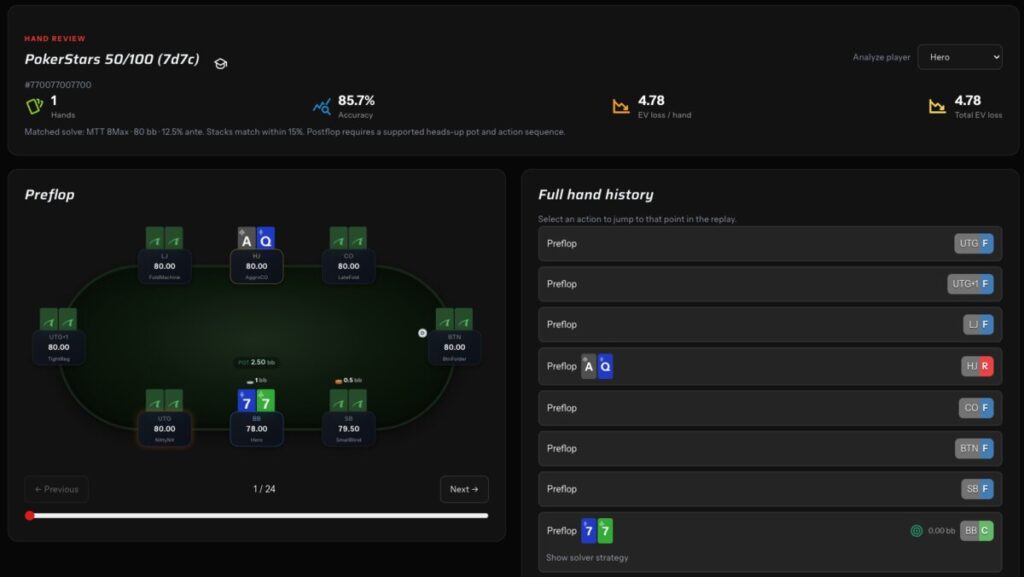Click the 'POT 2.50 bb' label

(x=256, y=362)
